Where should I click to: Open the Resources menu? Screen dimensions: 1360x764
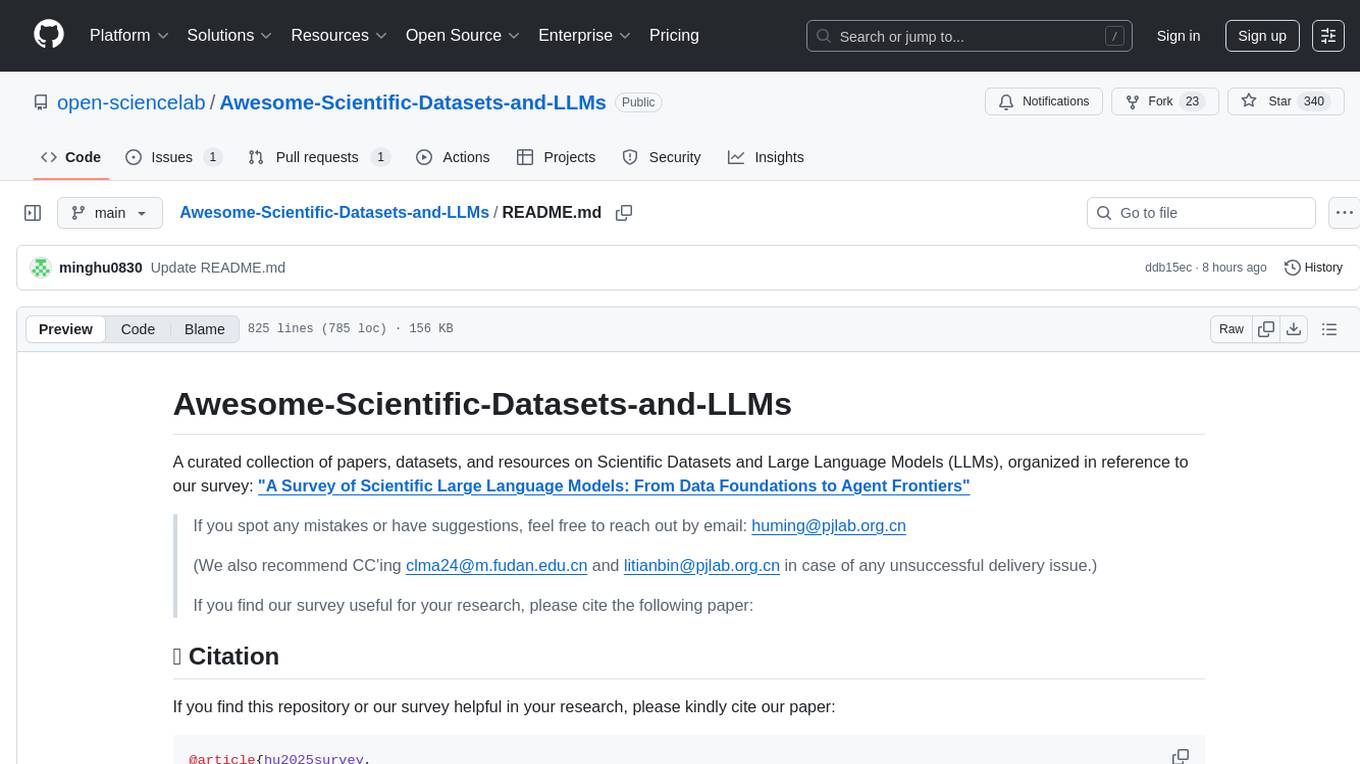339,35
